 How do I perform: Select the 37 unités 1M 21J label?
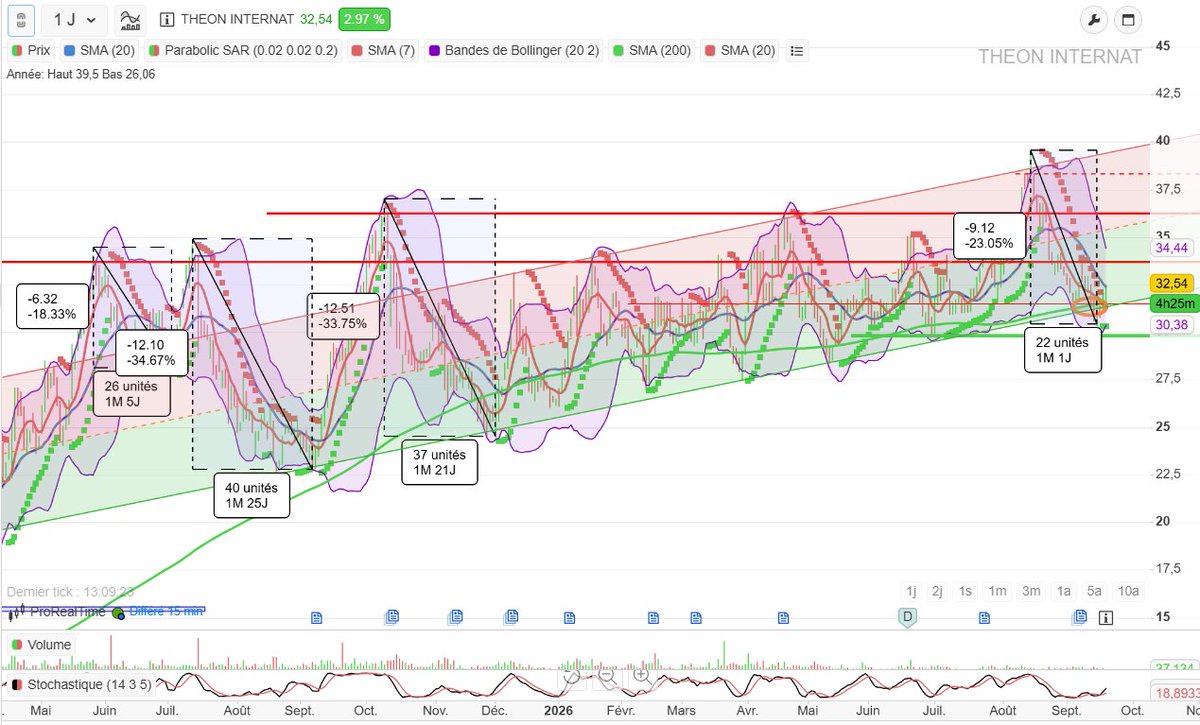pos(440,462)
